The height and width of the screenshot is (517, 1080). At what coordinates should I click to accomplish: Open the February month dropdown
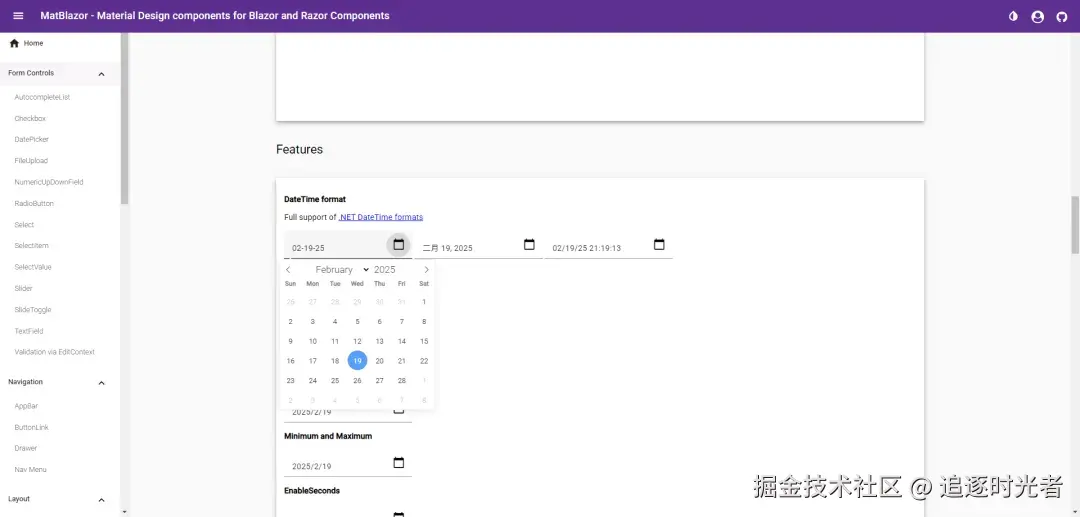(342, 270)
